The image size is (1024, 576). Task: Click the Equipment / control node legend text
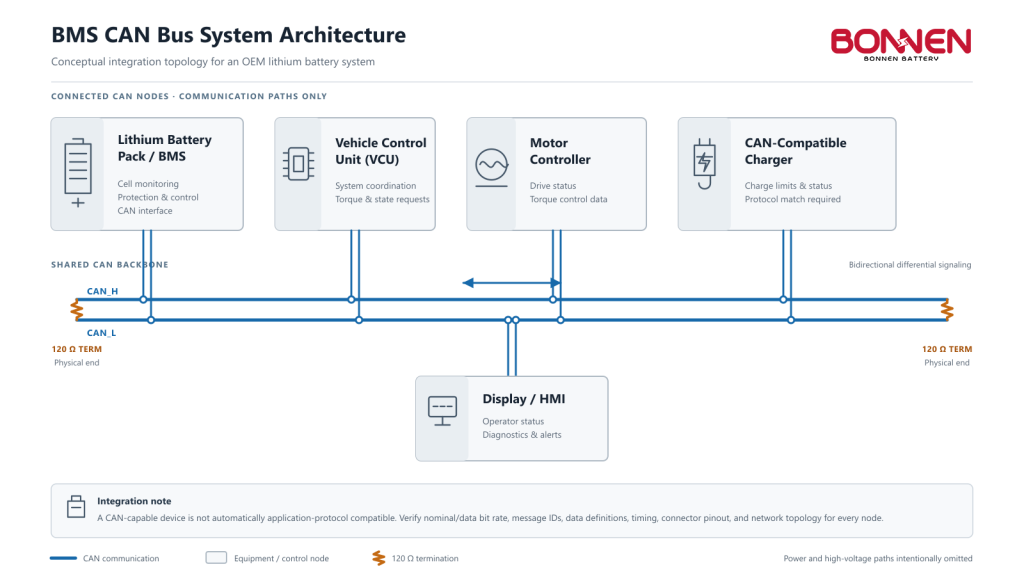click(x=281, y=558)
